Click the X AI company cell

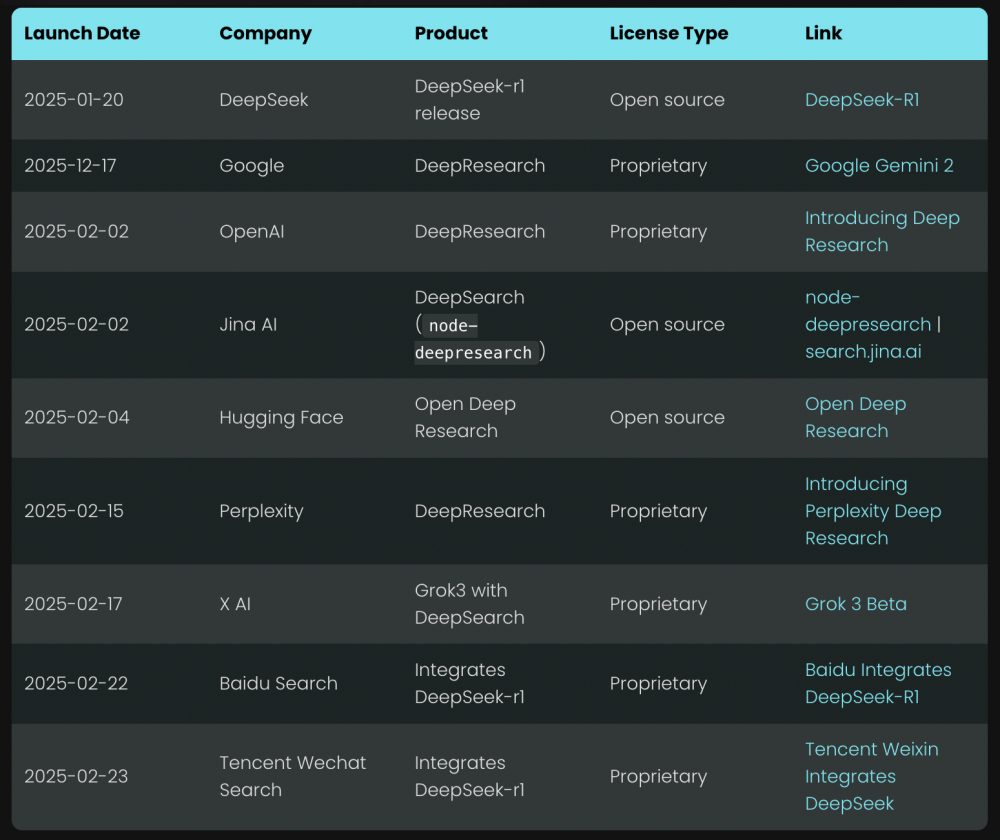[235, 603]
